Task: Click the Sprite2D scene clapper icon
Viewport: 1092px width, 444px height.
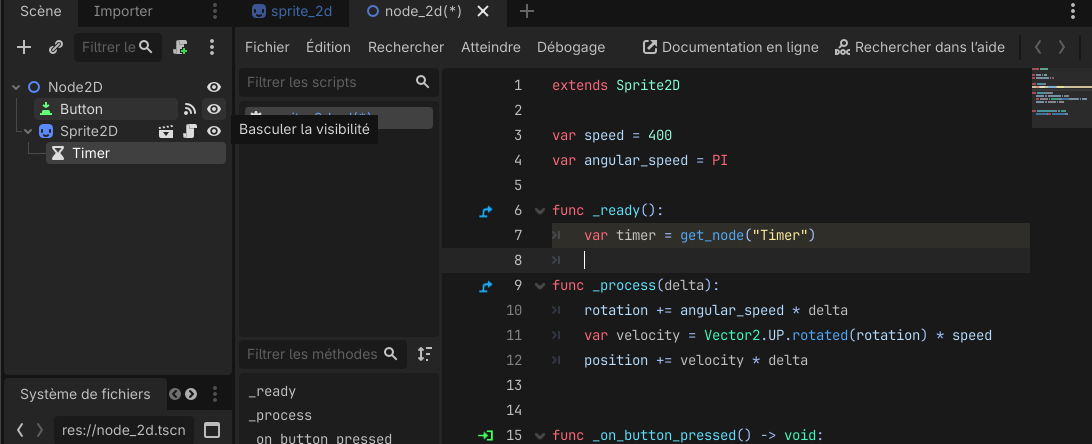Action: point(166,131)
